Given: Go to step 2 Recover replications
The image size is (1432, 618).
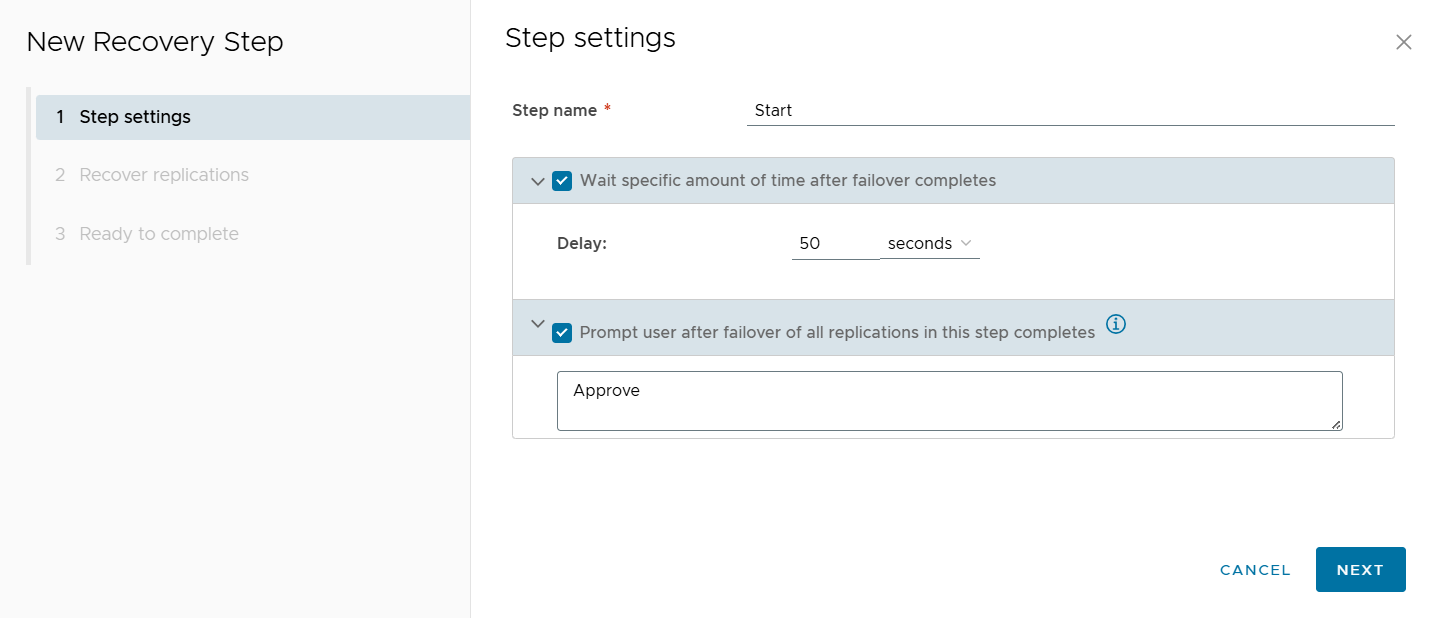Looking at the screenshot, I should [164, 175].
